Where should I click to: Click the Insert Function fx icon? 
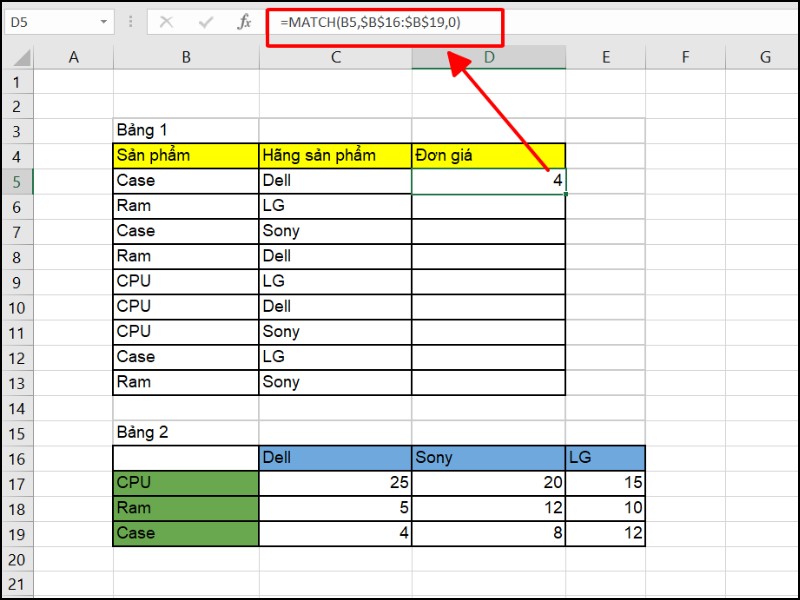[244, 22]
